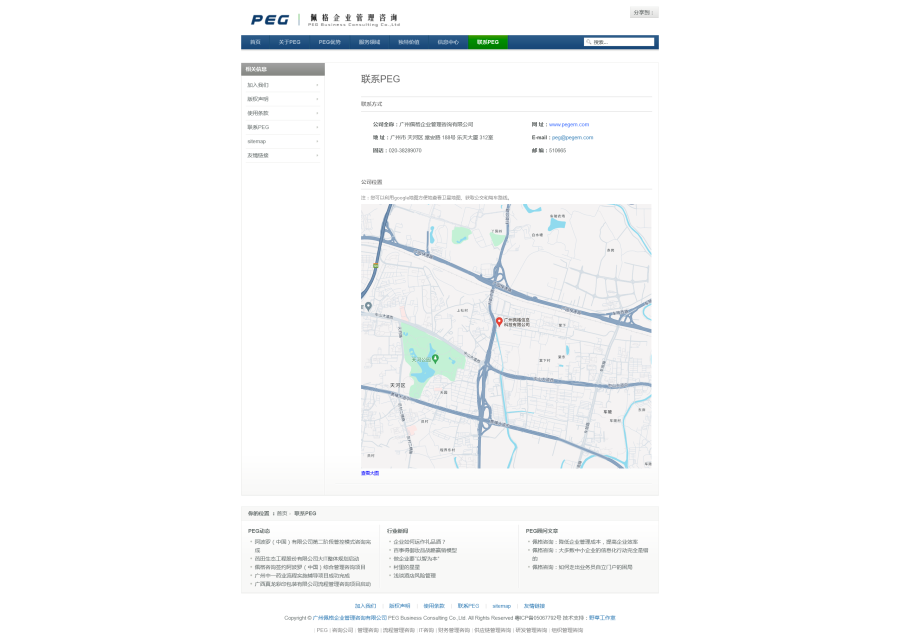This screenshot has width=900, height=644.
Task: Click the peg@pegem.com email link
Action: point(572,137)
